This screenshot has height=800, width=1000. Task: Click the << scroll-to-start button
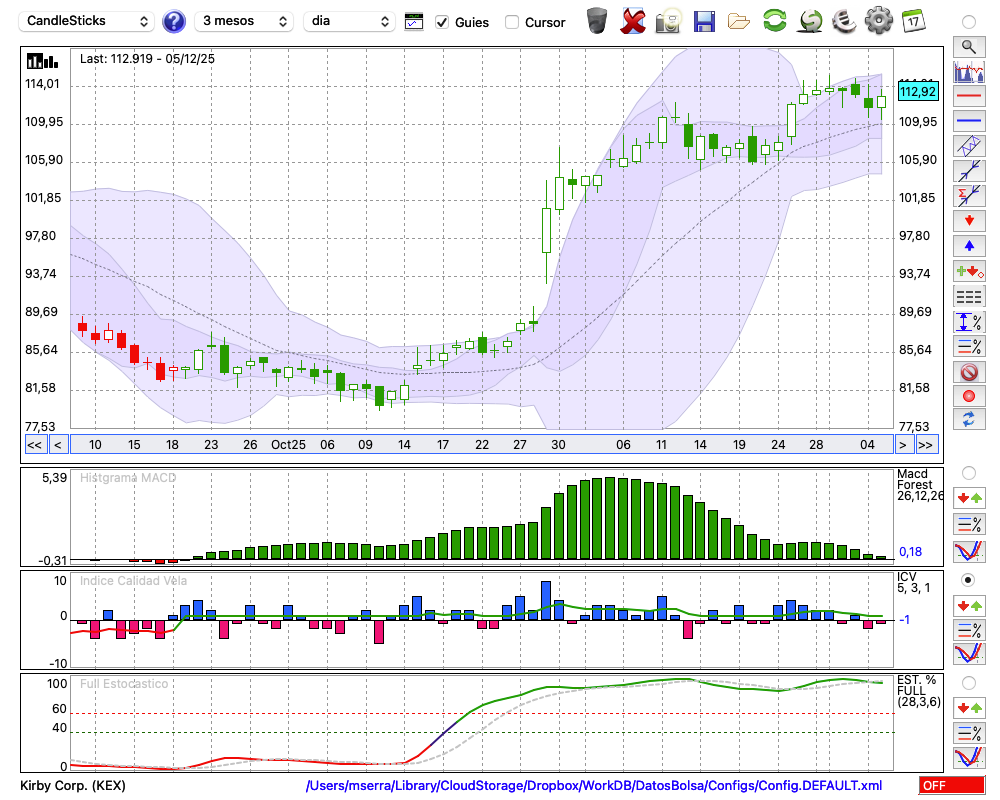click(34, 445)
